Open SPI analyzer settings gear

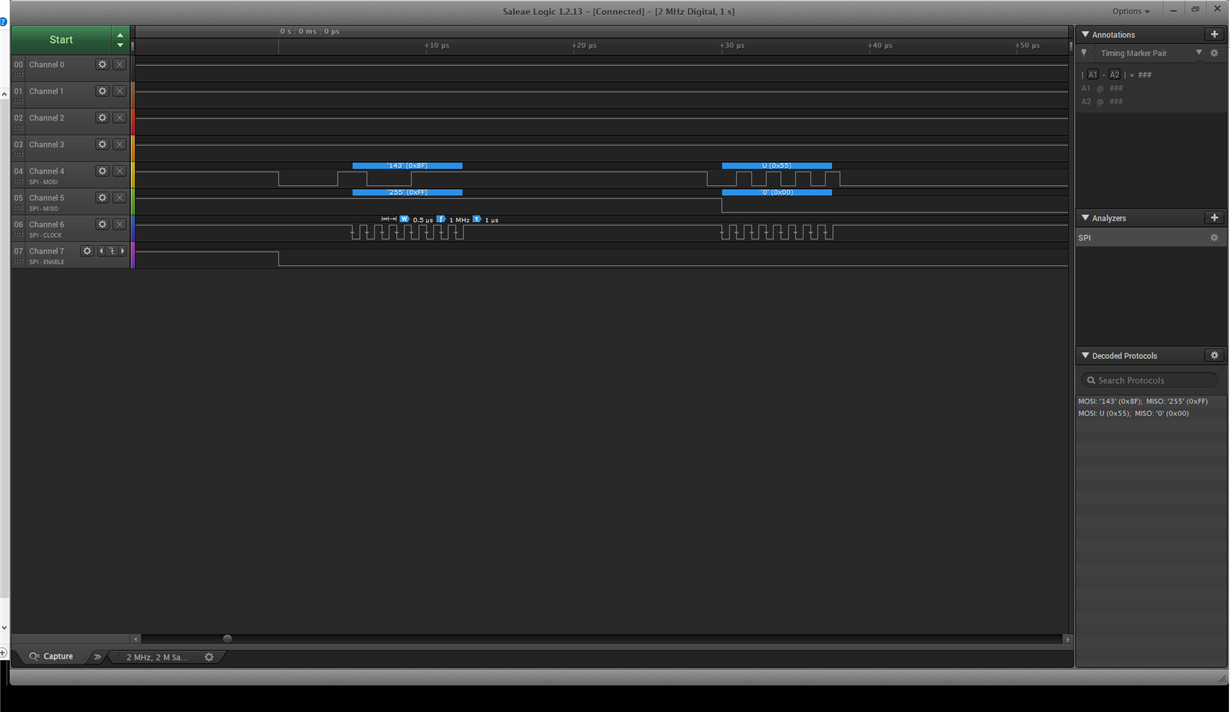[x=1214, y=238]
